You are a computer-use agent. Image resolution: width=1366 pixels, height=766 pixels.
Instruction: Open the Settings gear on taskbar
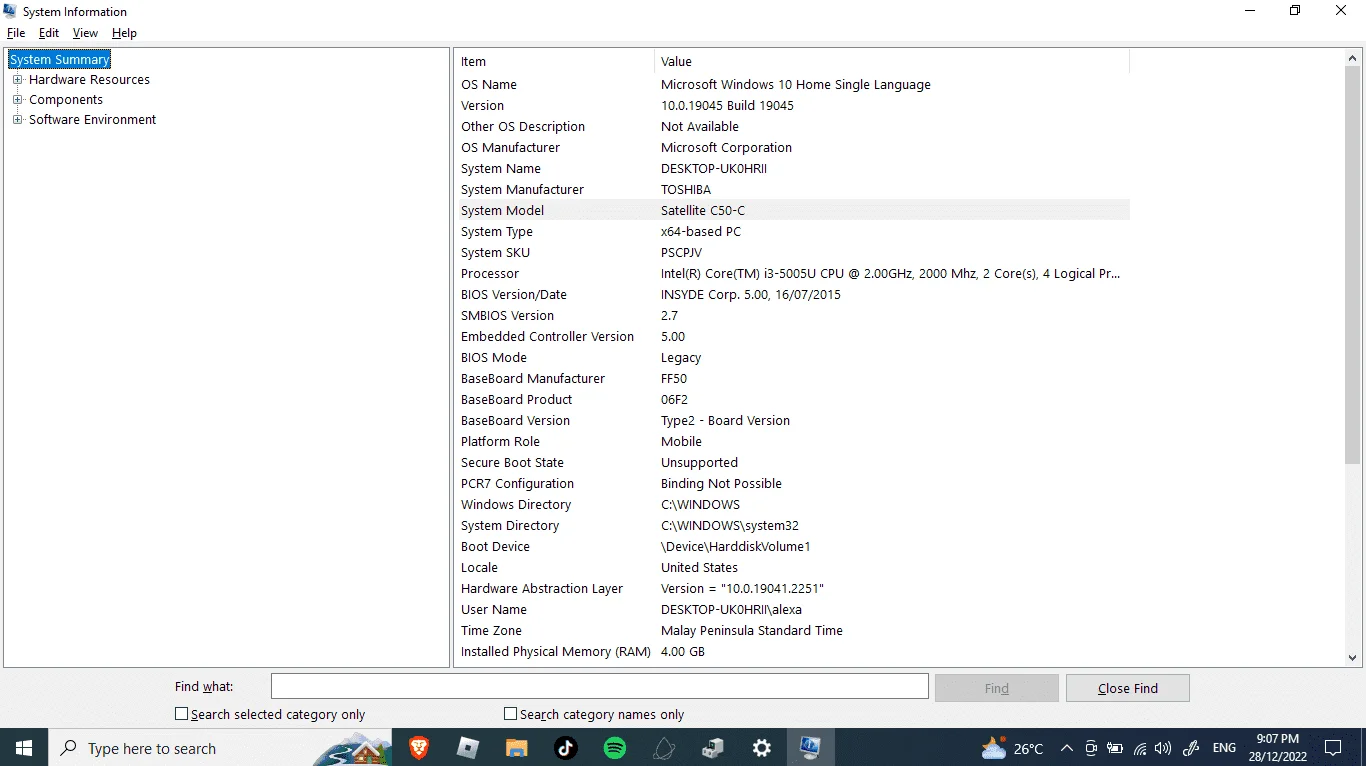[761, 748]
